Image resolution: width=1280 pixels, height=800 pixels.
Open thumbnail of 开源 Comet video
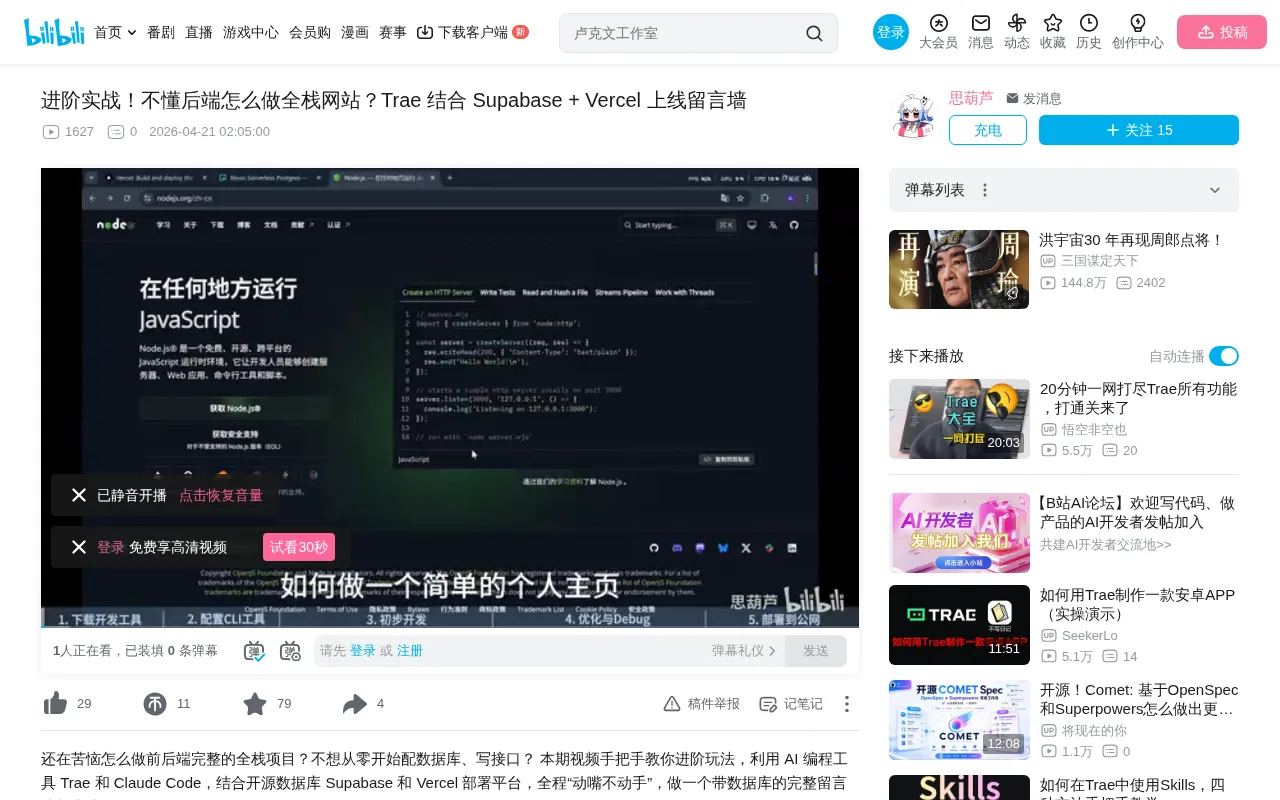(x=959, y=720)
